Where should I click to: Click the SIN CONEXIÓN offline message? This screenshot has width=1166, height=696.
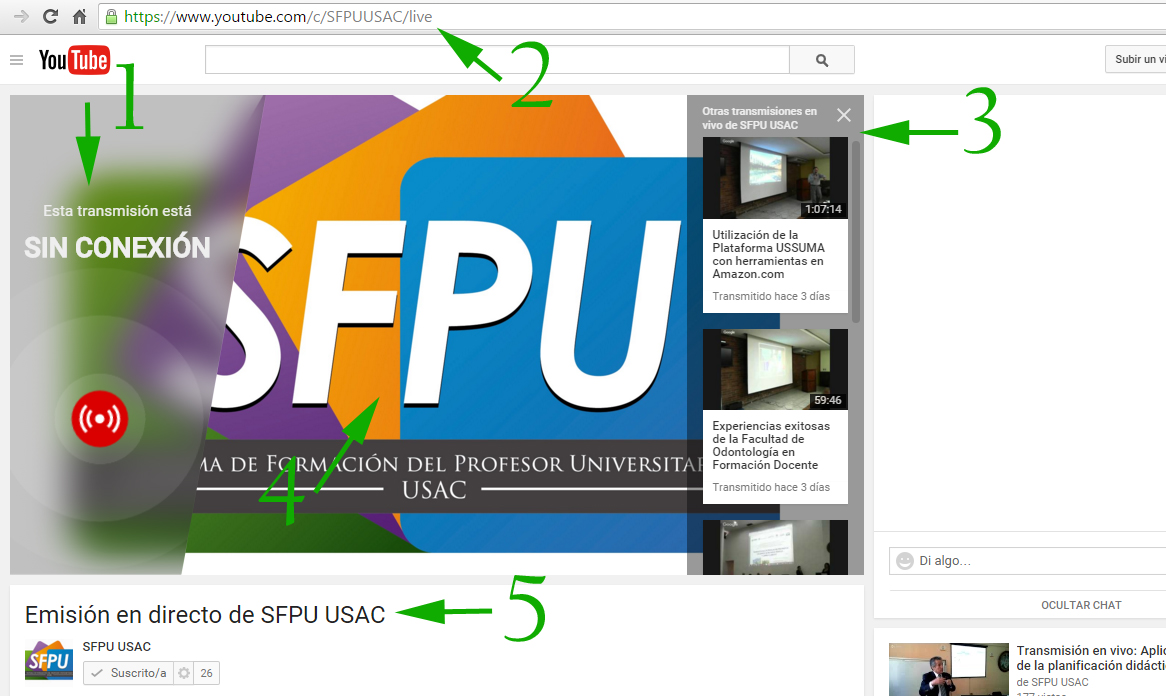tap(117, 247)
